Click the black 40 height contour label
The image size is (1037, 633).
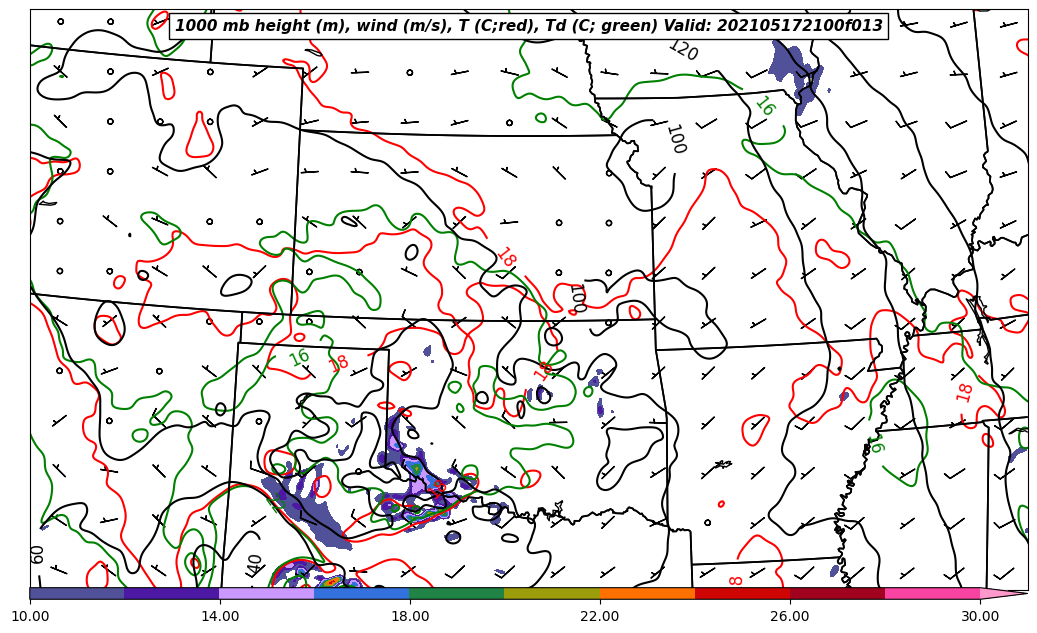(255, 564)
